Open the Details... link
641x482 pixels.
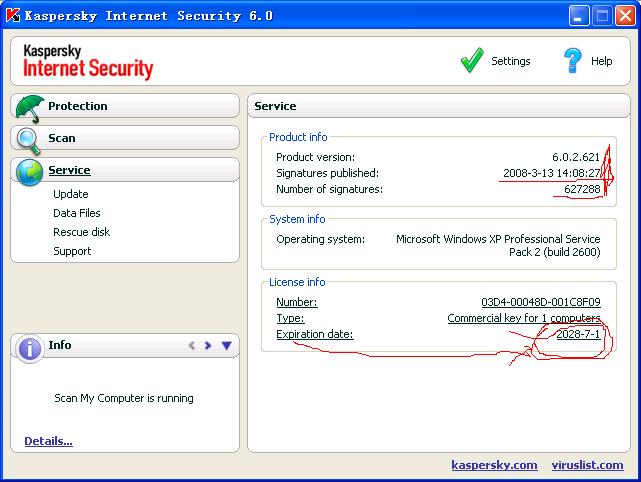coord(48,441)
